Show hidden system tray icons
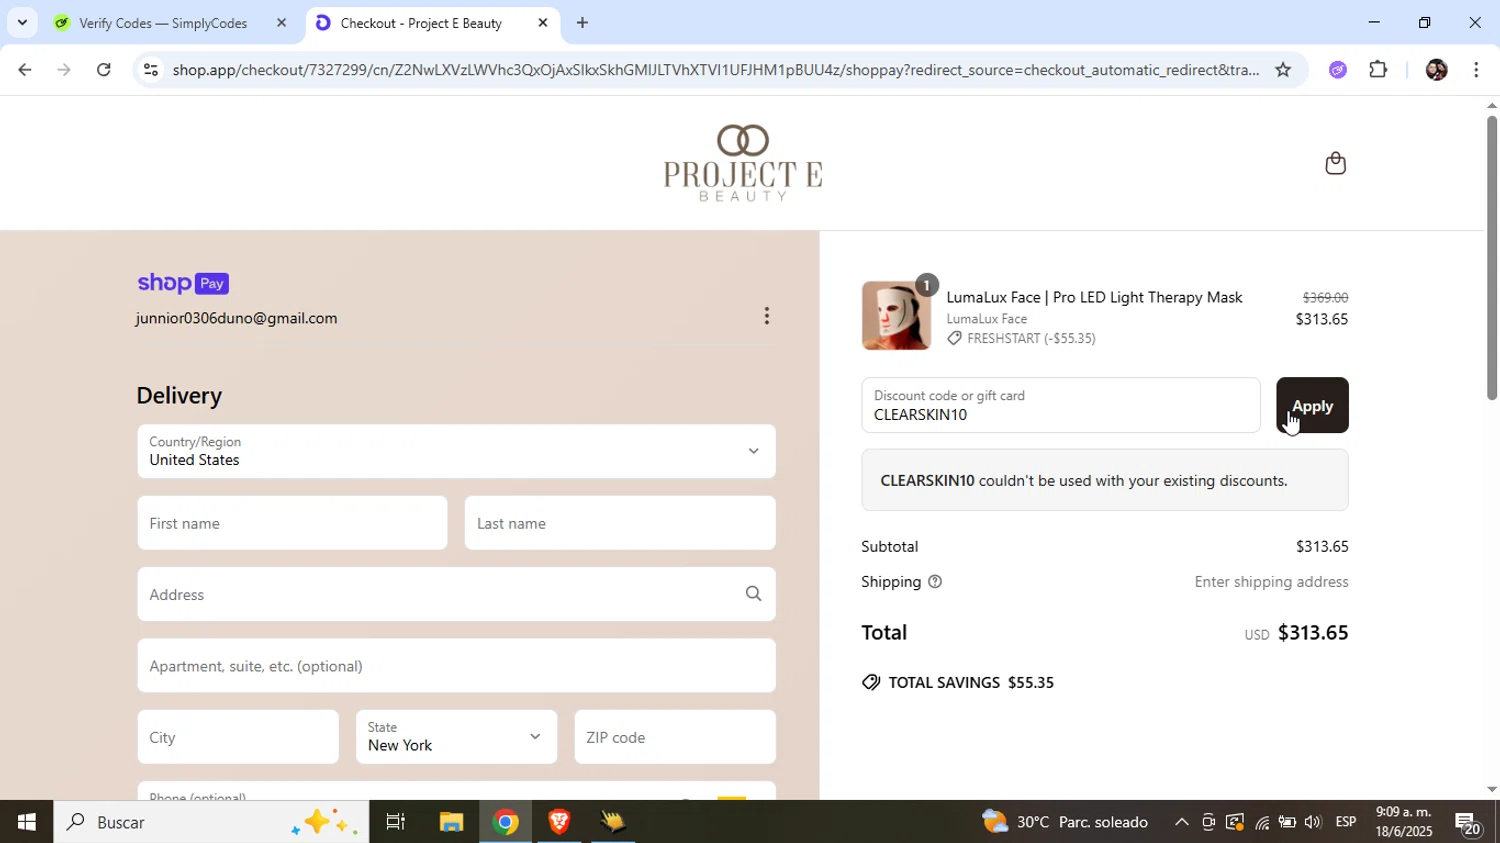The image size is (1500, 843). tap(1181, 823)
